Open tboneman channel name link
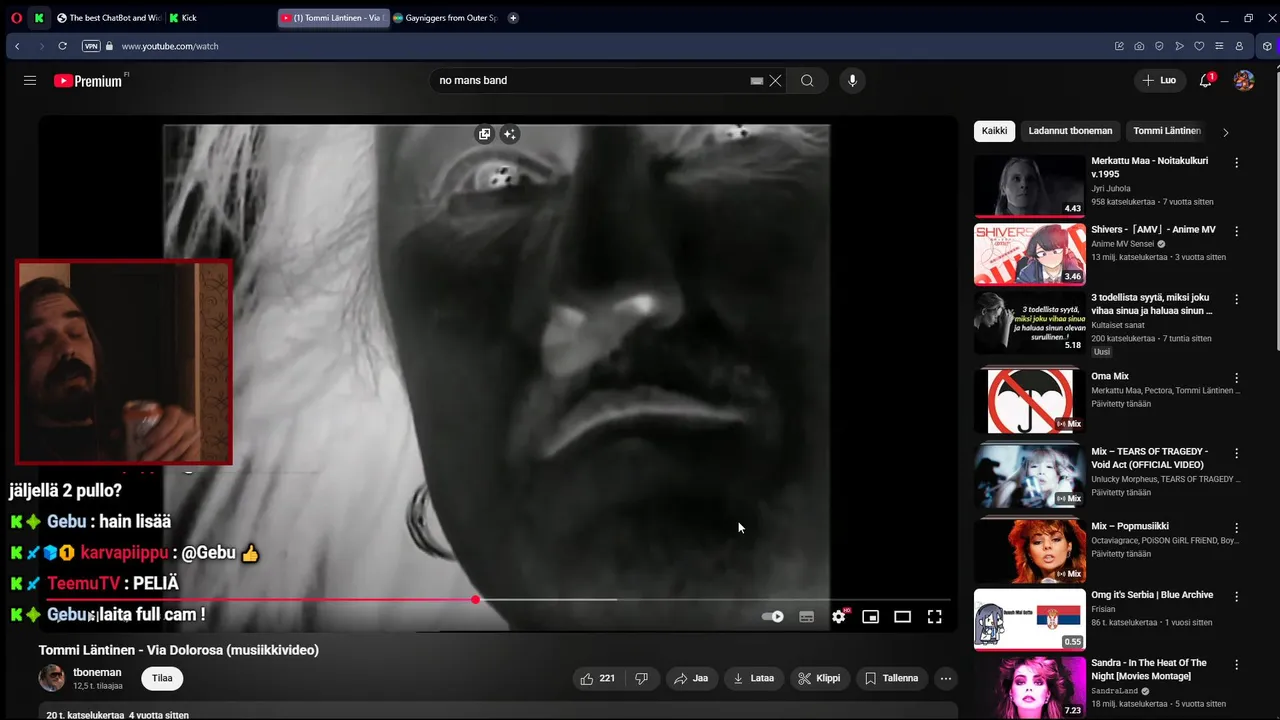Viewport: 1280px width, 720px height. coord(97,672)
